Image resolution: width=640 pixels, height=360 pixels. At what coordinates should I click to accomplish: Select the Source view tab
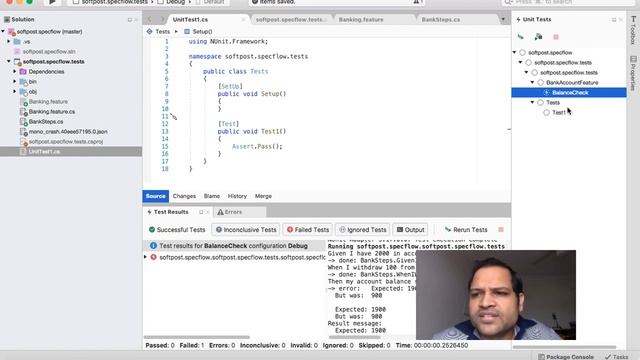(156, 196)
